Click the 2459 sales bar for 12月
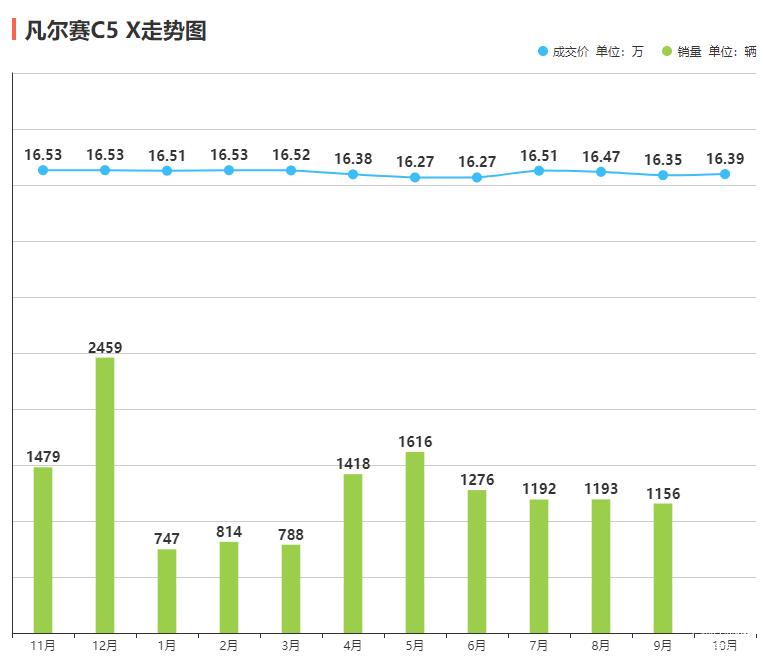 (105, 495)
